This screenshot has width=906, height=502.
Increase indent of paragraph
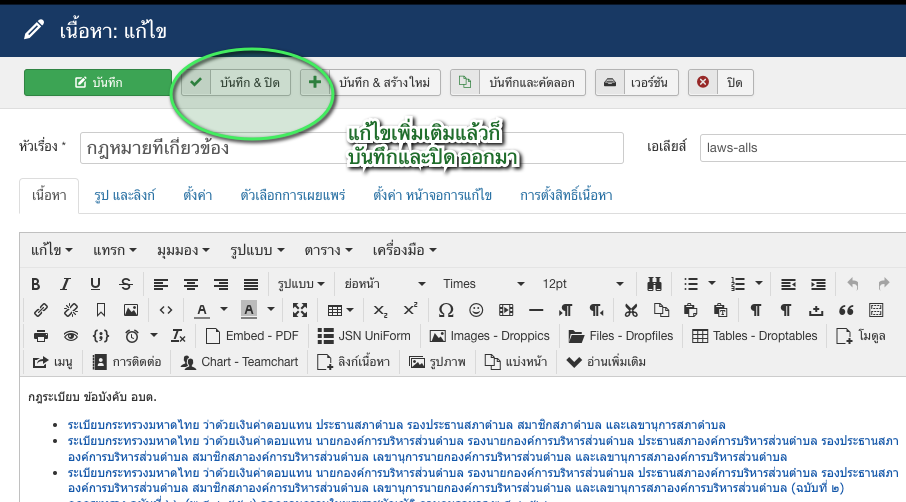click(x=818, y=284)
